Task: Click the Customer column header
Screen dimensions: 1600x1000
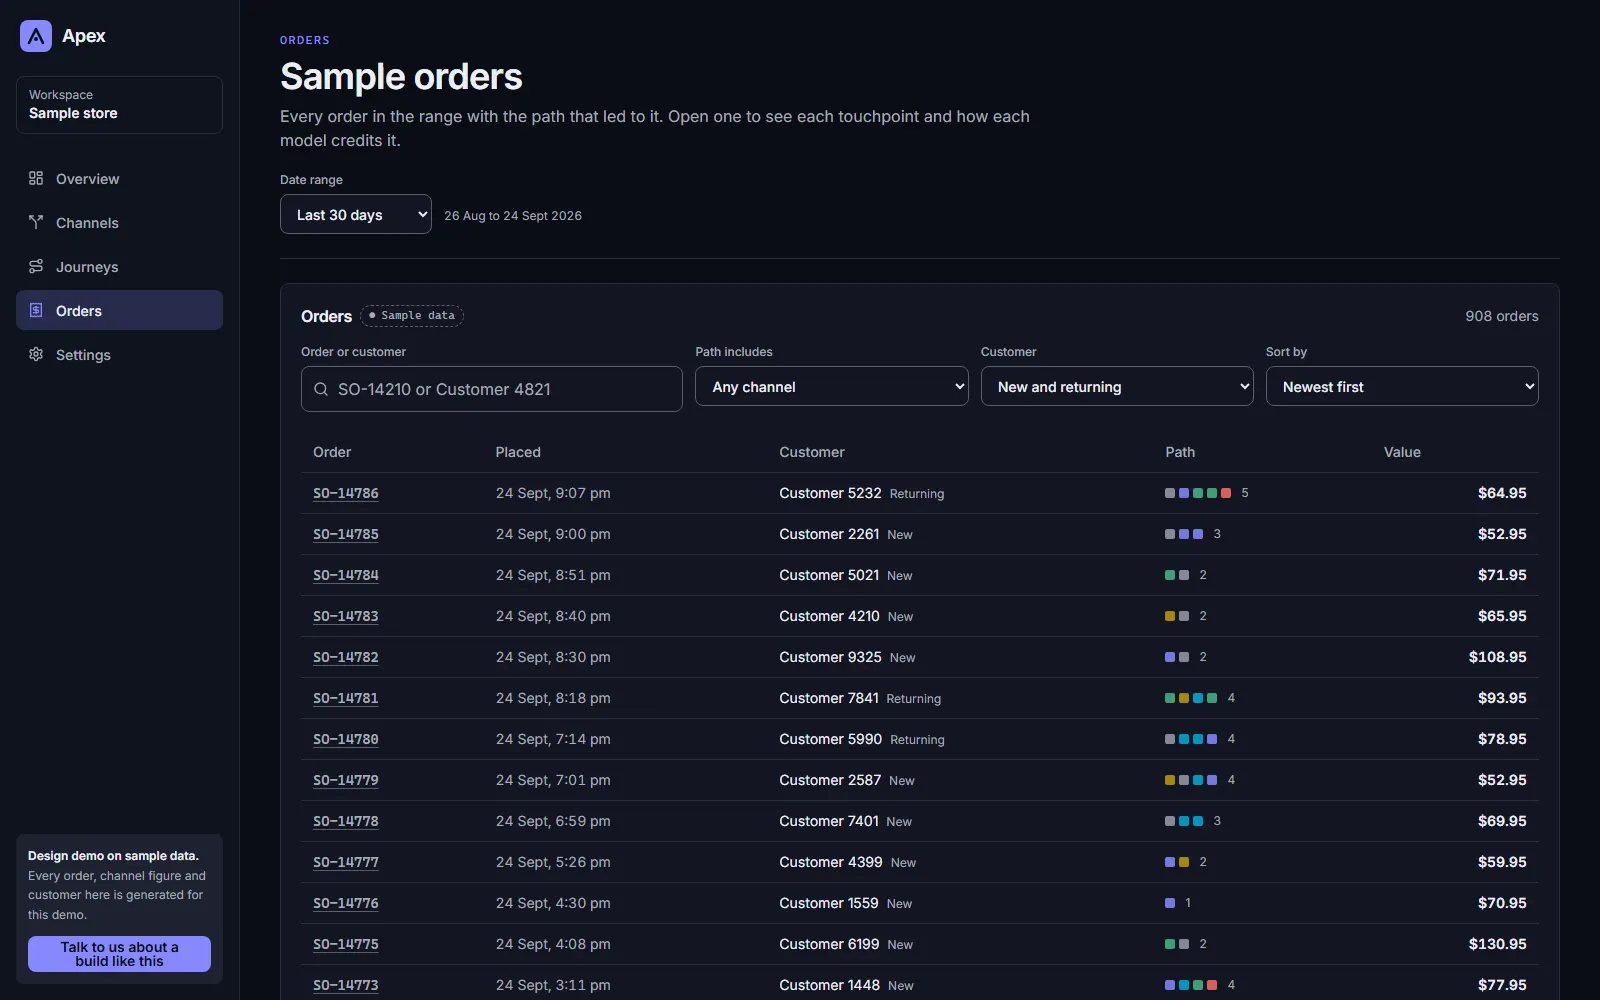Action: 812,452
